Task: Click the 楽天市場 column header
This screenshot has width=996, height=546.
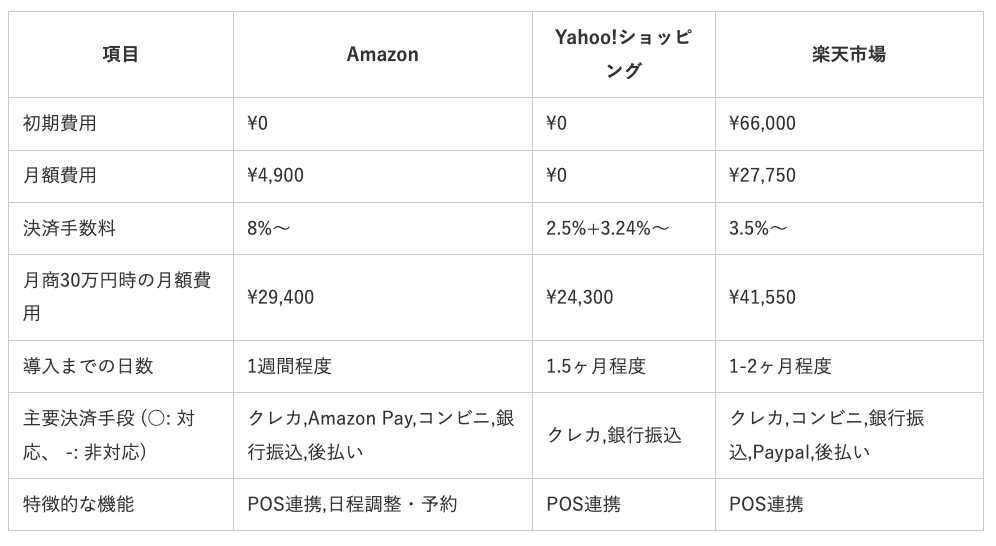Action: [x=849, y=55]
